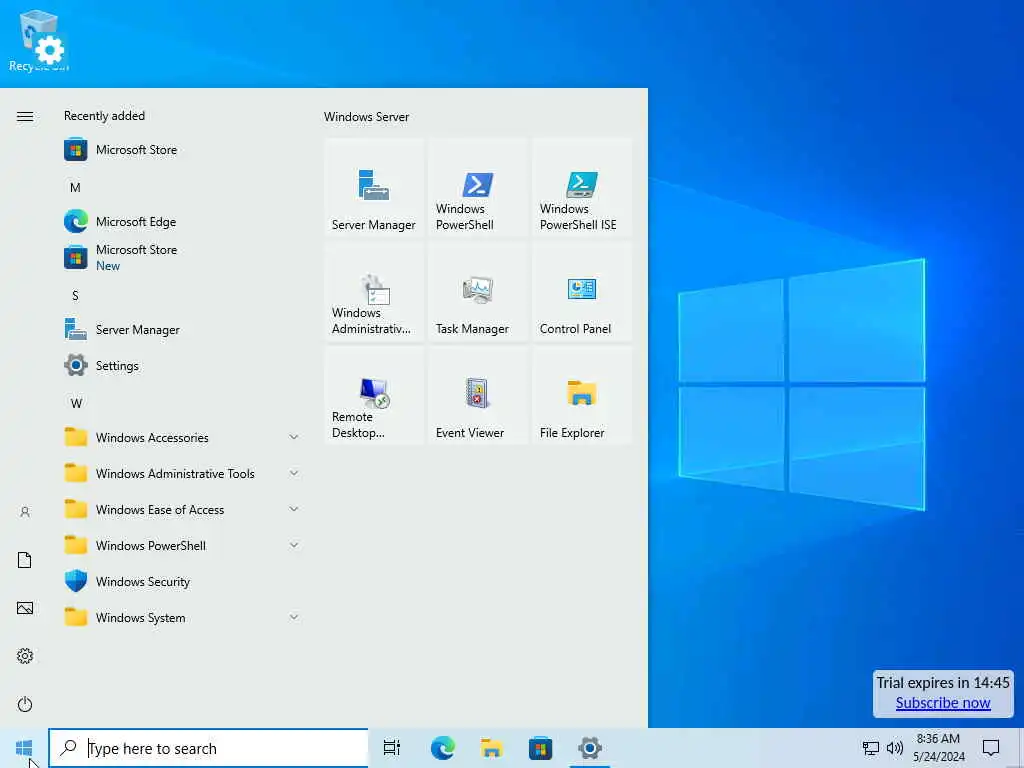
Task: Open the Windows Administrative Tools tile
Action: (x=374, y=291)
